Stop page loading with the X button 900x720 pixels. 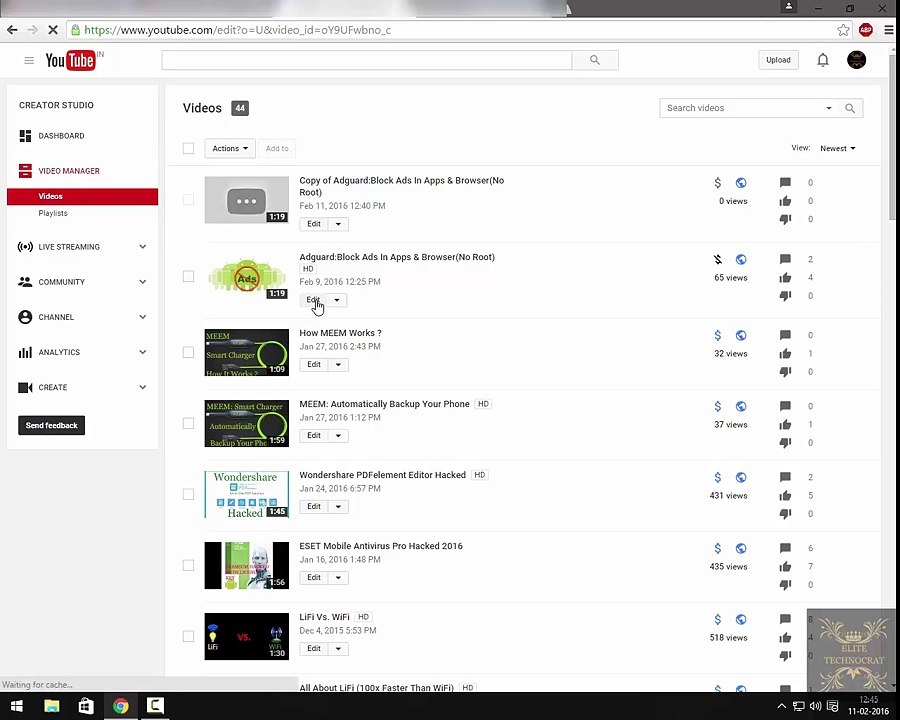pyautogui.click(x=53, y=30)
